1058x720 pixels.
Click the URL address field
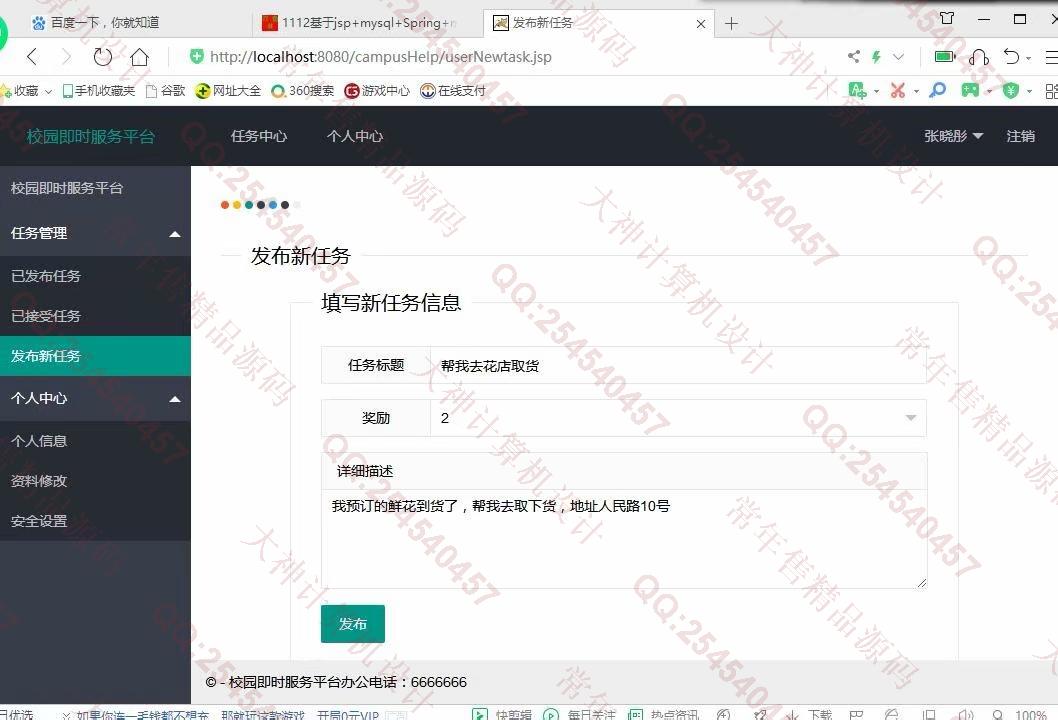(x=381, y=57)
